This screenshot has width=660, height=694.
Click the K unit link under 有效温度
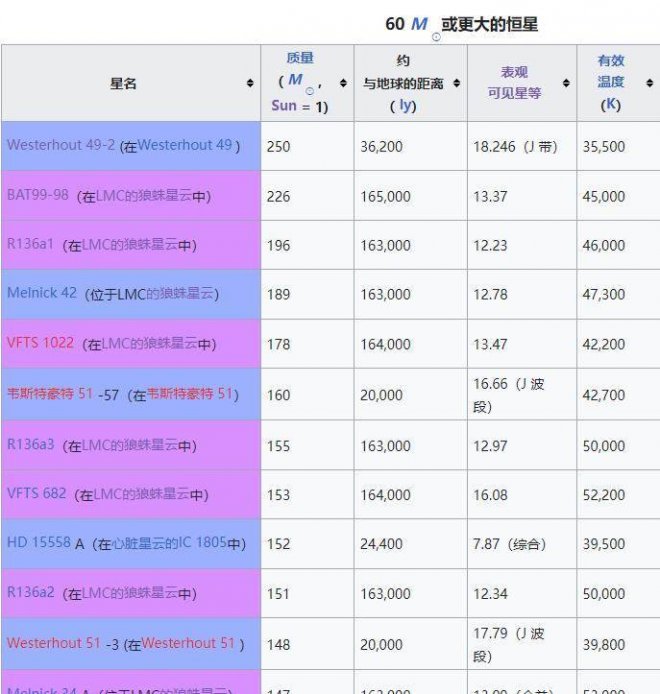tap(611, 104)
